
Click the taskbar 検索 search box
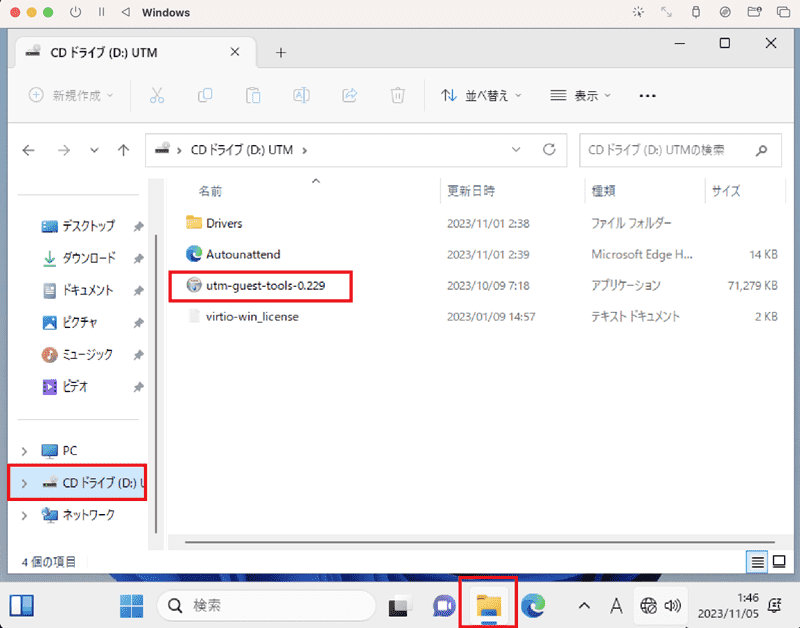266,606
